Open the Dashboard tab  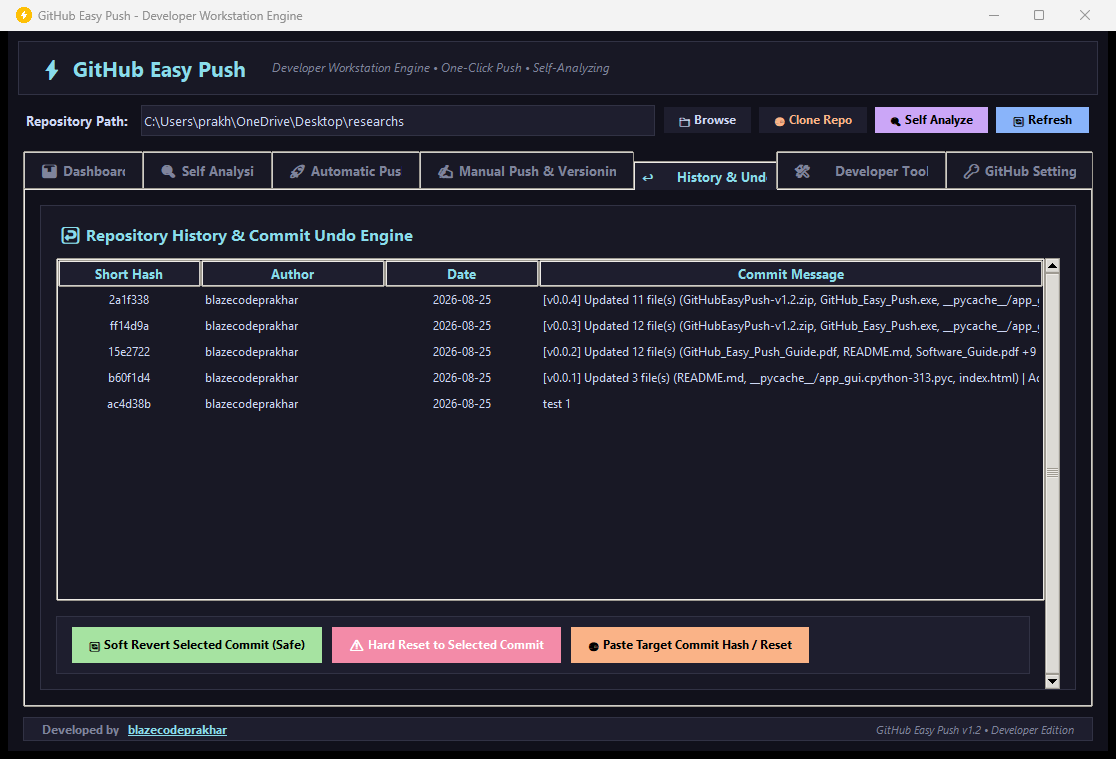[83, 171]
